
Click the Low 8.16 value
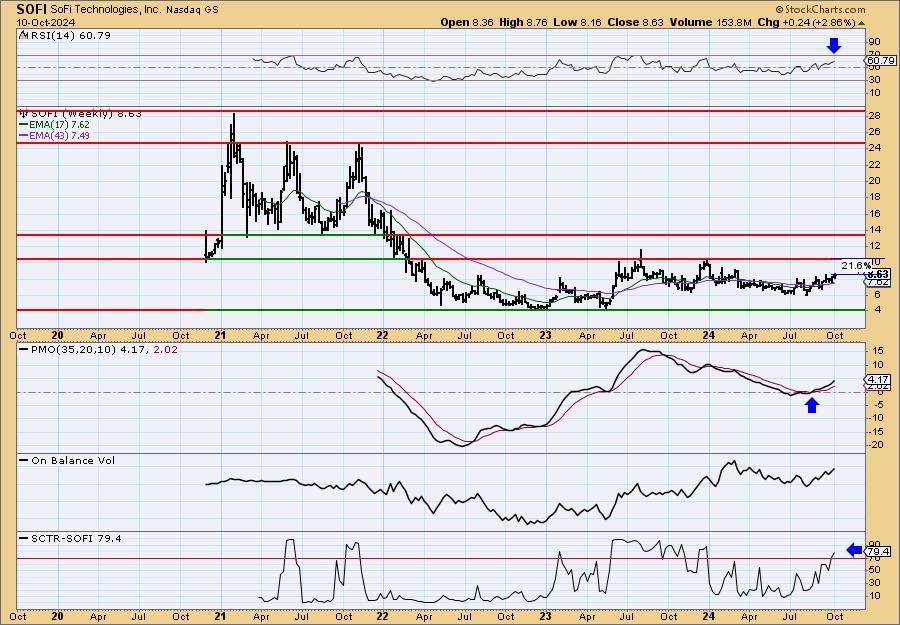point(577,22)
